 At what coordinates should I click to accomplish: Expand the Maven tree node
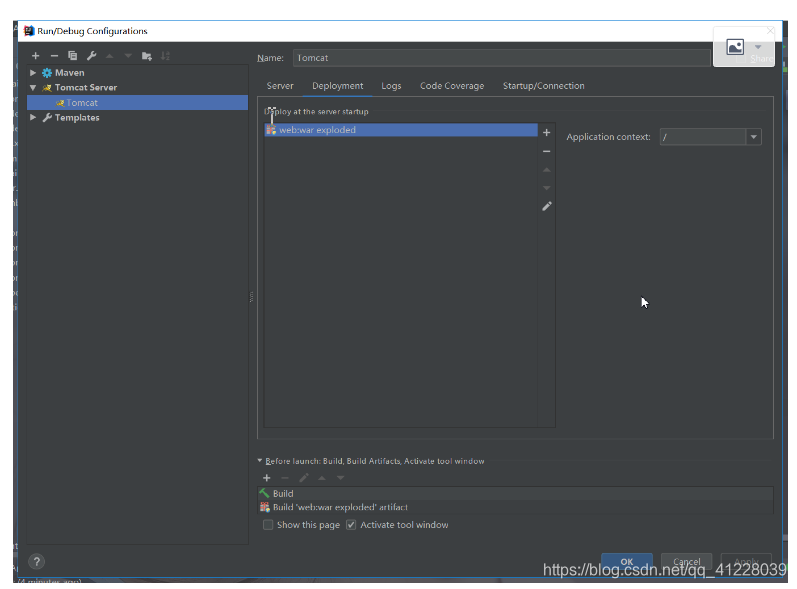(x=33, y=73)
